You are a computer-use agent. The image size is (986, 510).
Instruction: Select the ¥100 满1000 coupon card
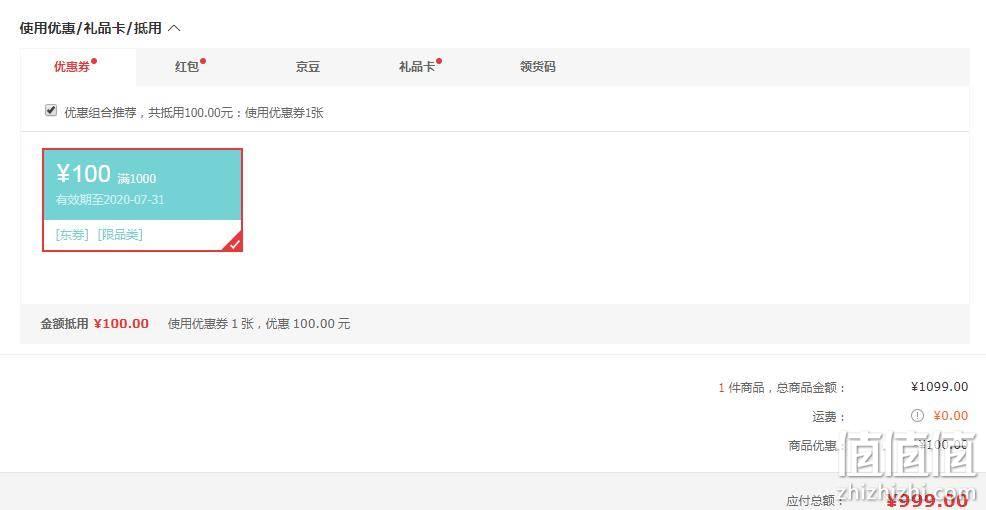(142, 200)
